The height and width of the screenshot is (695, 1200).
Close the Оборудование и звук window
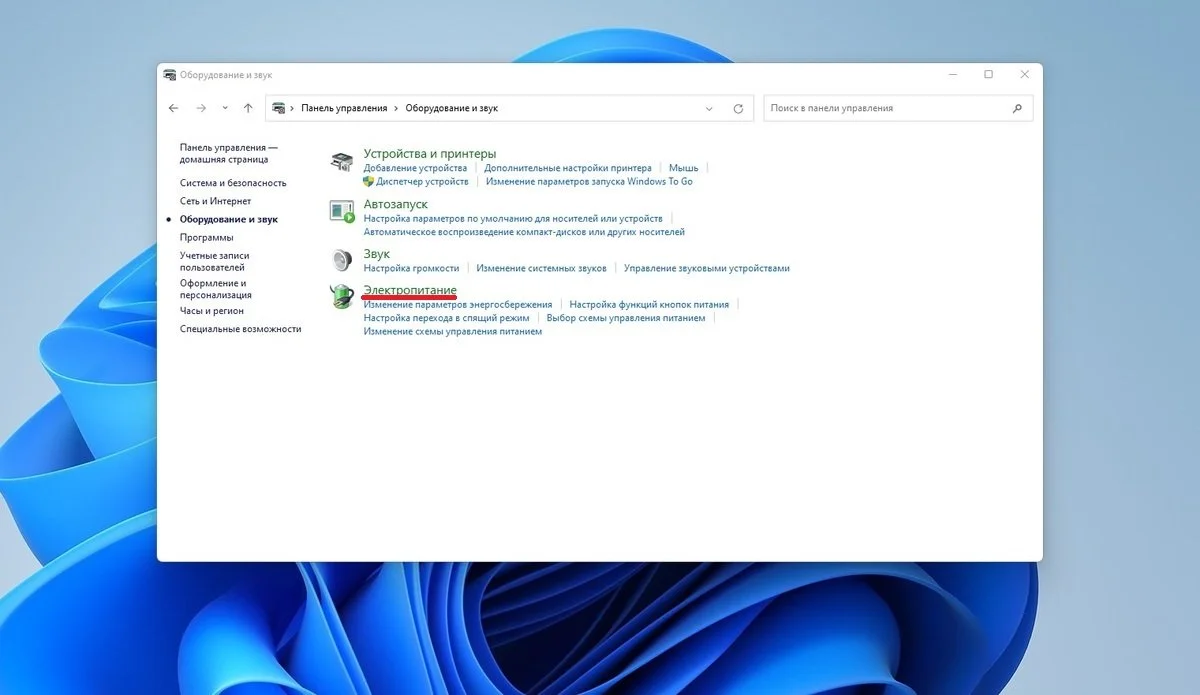click(1024, 75)
